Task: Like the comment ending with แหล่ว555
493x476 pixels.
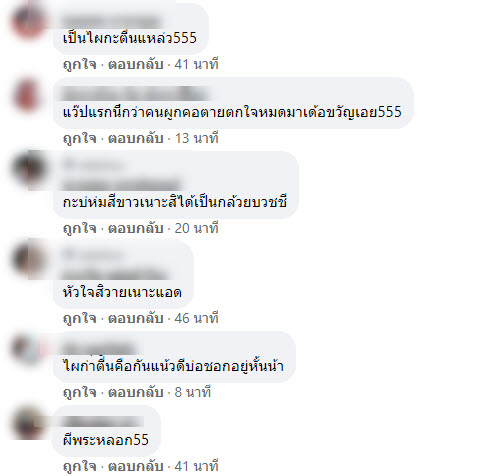Action: pyautogui.click(x=80, y=64)
